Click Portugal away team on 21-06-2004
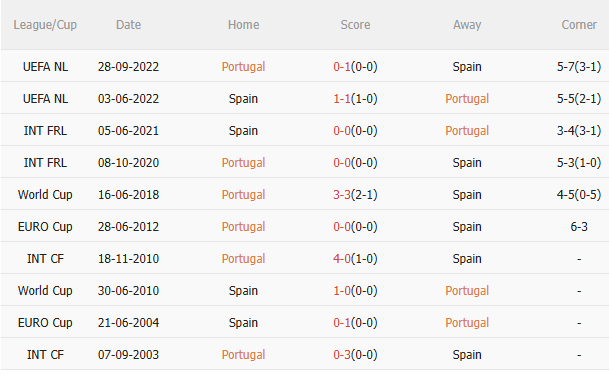The width and height of the screenshot is (609, 382). (467, 323)
